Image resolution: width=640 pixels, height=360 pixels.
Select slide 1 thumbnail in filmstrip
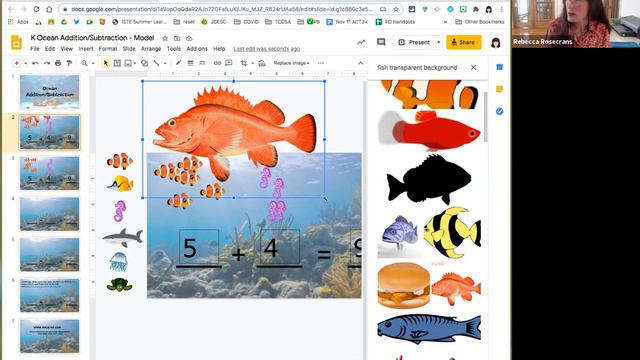click(49, 91)
